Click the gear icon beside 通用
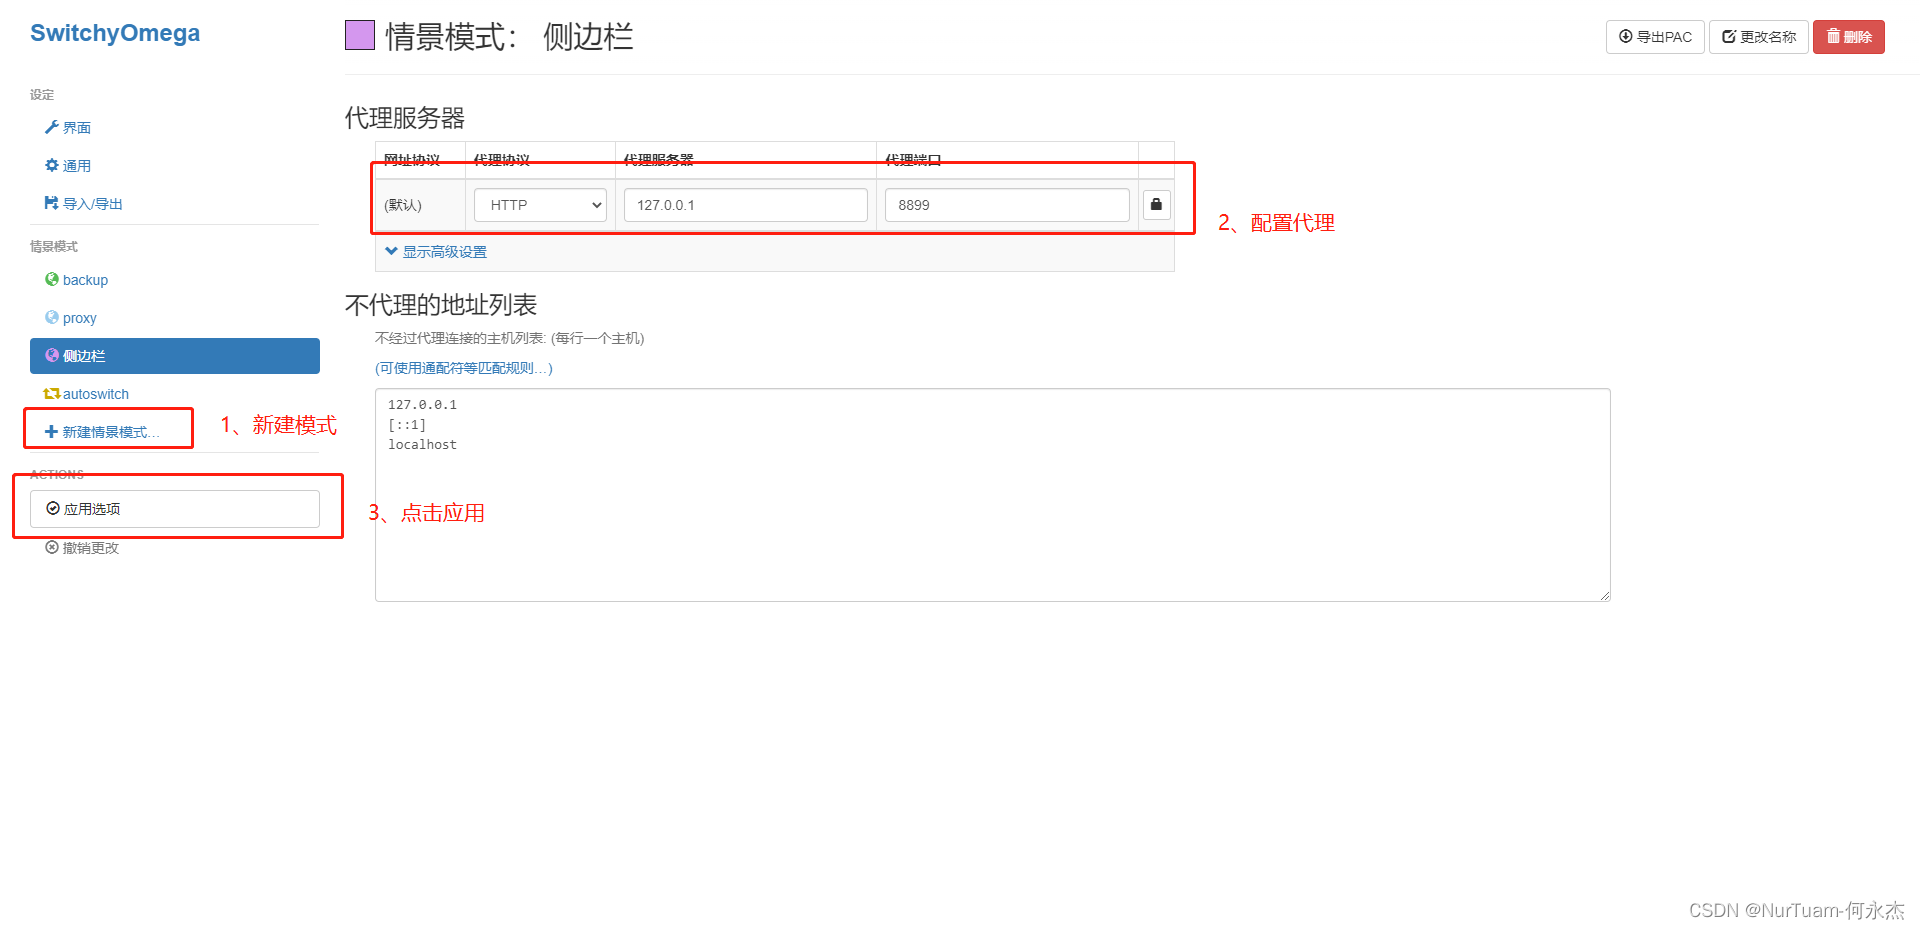 52,165
